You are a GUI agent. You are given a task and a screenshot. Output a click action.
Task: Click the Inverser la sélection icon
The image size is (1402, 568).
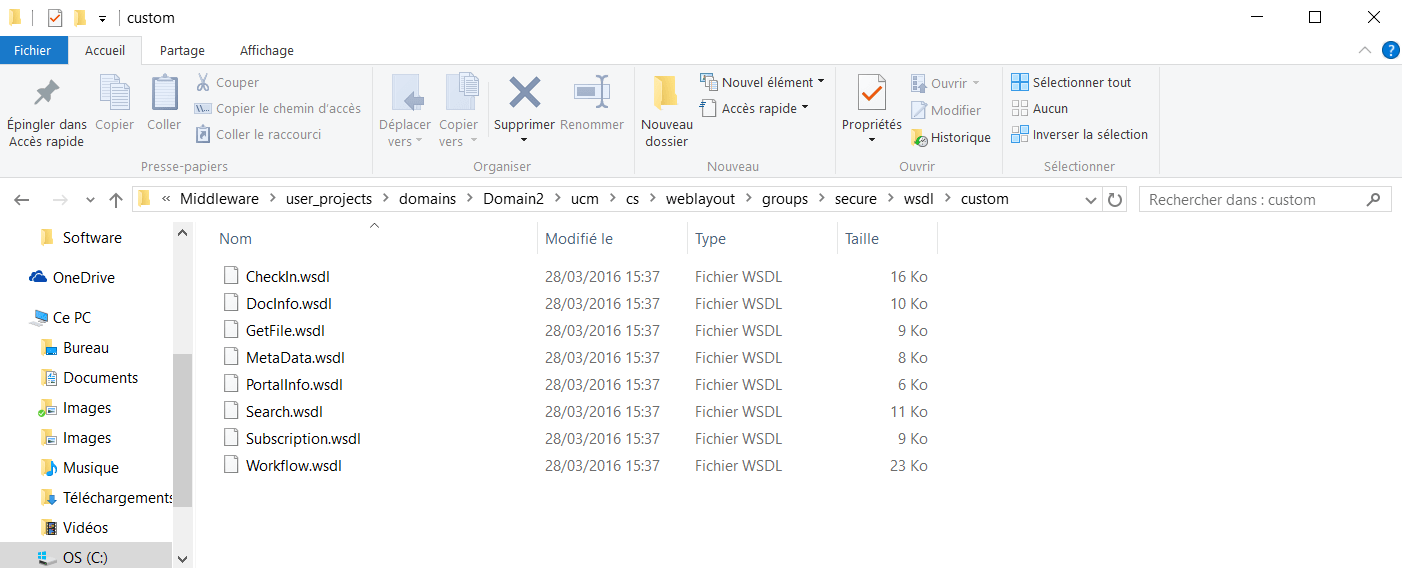[1019, 134]
